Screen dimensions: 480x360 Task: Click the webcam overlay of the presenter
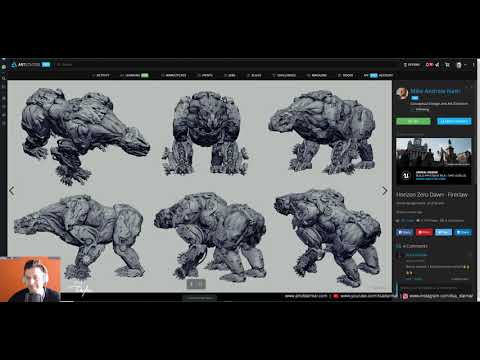tap(31, 279)
